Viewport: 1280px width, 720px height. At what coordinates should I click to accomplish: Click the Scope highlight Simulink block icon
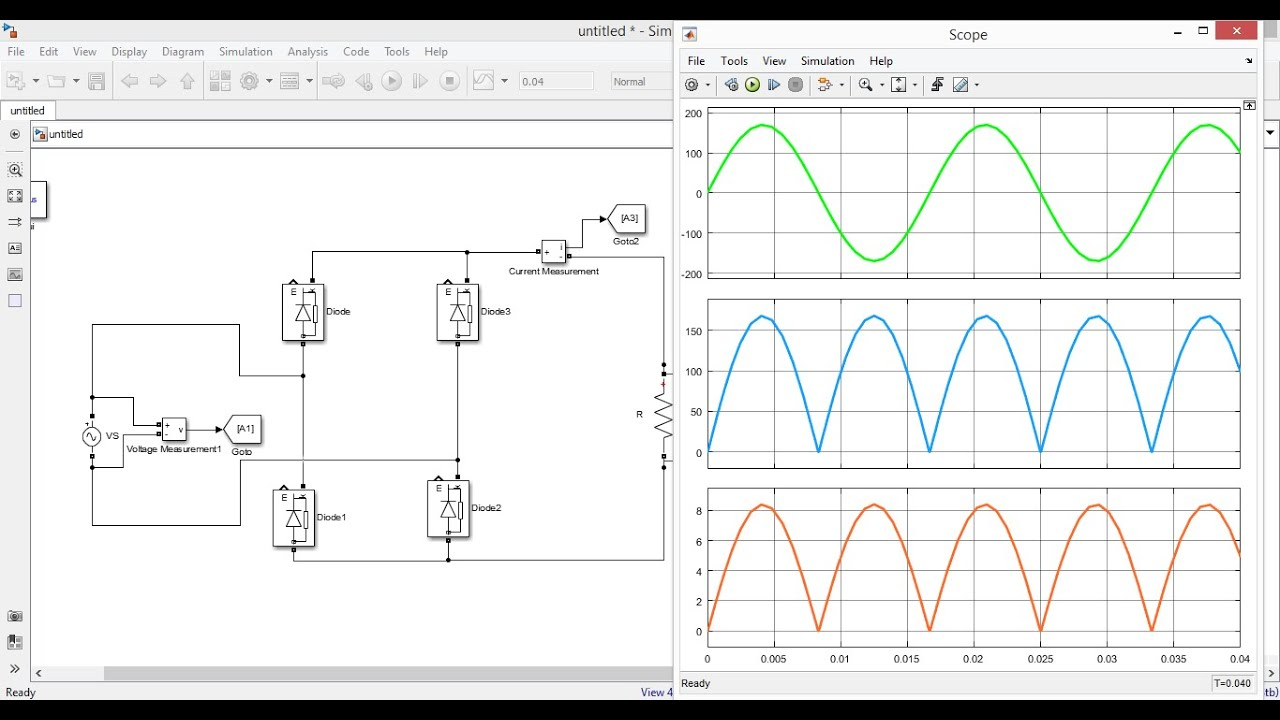click(823, 85)
